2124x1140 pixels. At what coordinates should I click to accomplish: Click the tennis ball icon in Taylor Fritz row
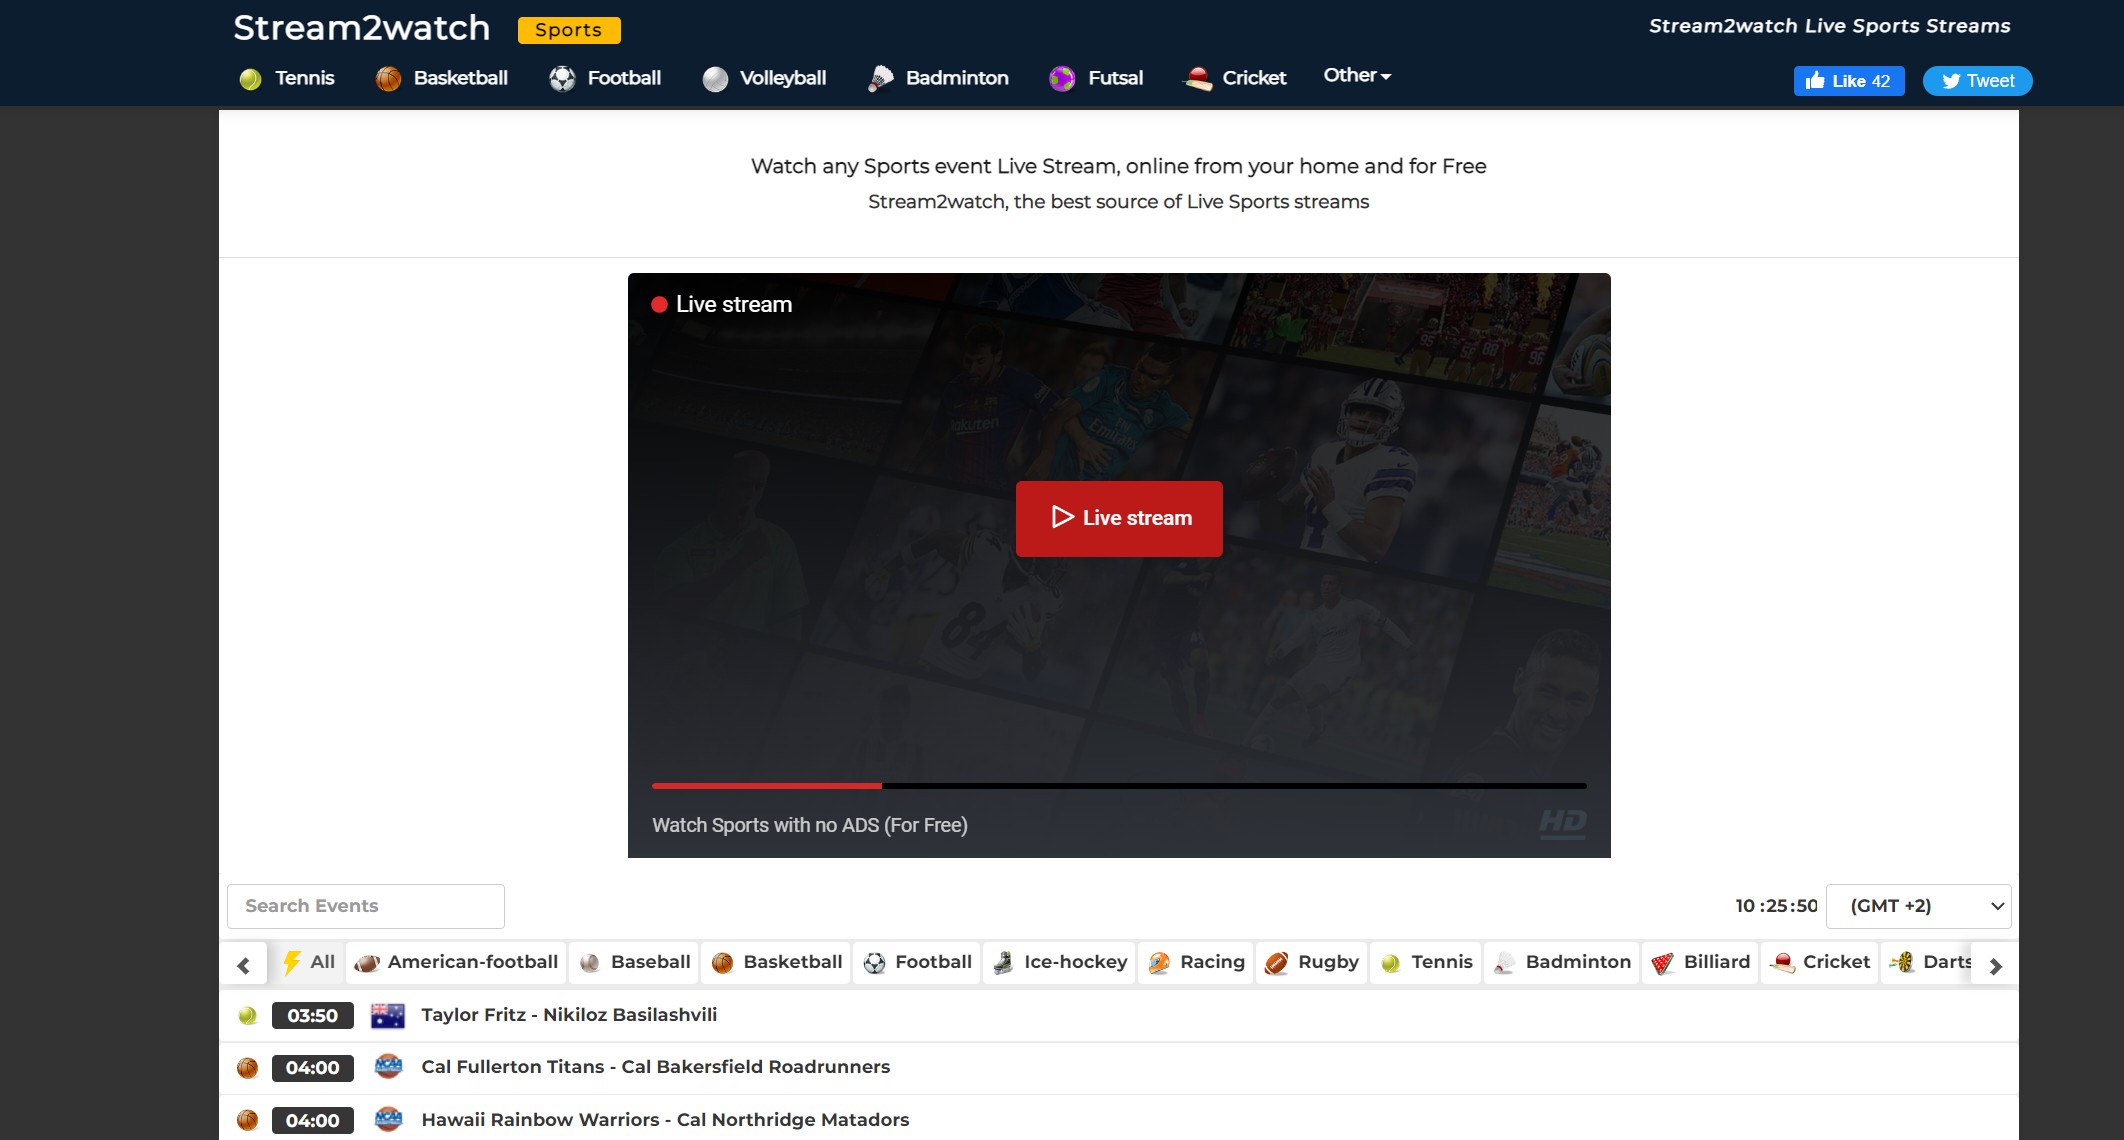247,1016
